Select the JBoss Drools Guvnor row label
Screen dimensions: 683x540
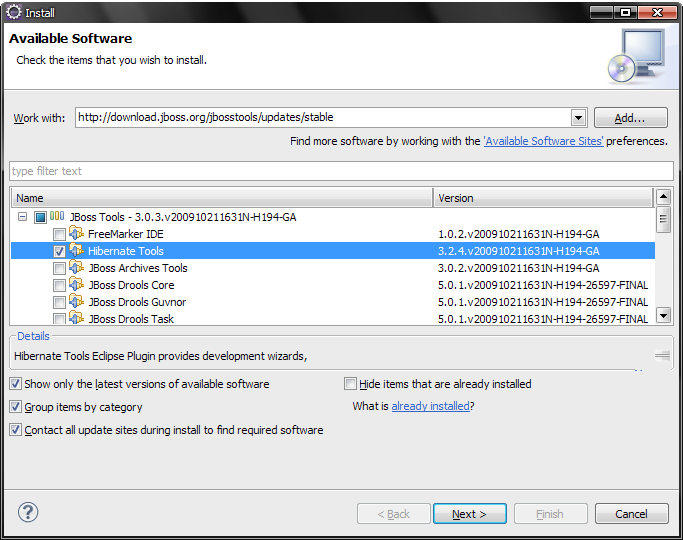137,302
